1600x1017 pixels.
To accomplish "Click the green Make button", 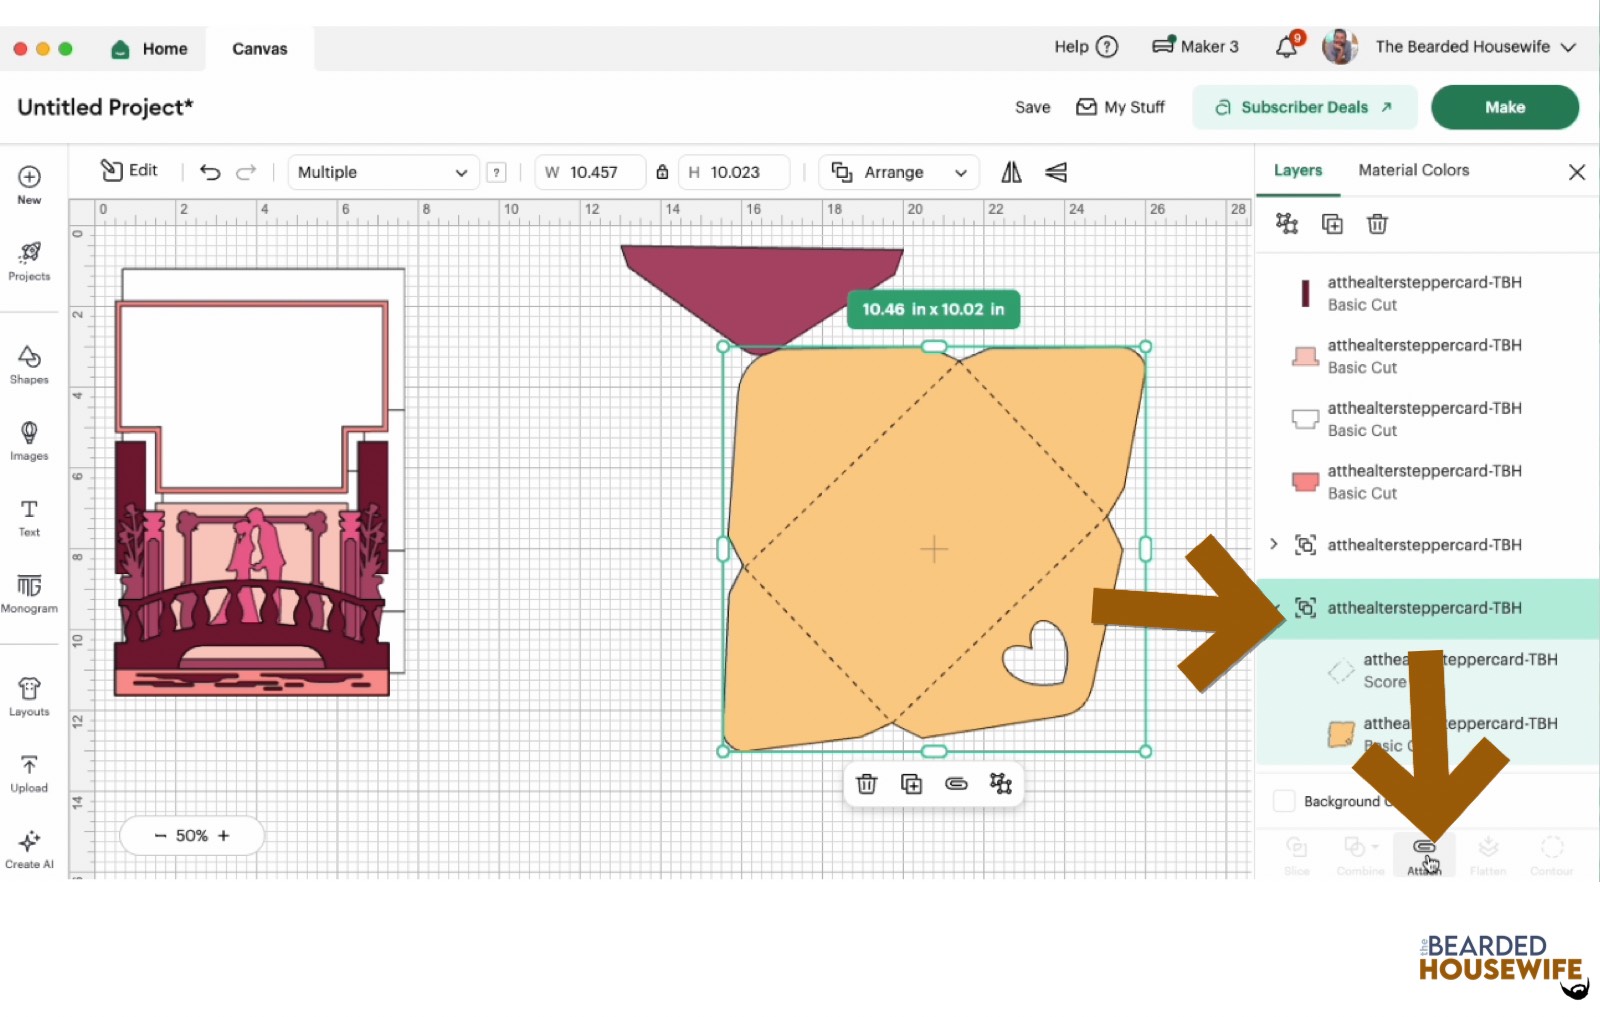I will pos(1504,107).
